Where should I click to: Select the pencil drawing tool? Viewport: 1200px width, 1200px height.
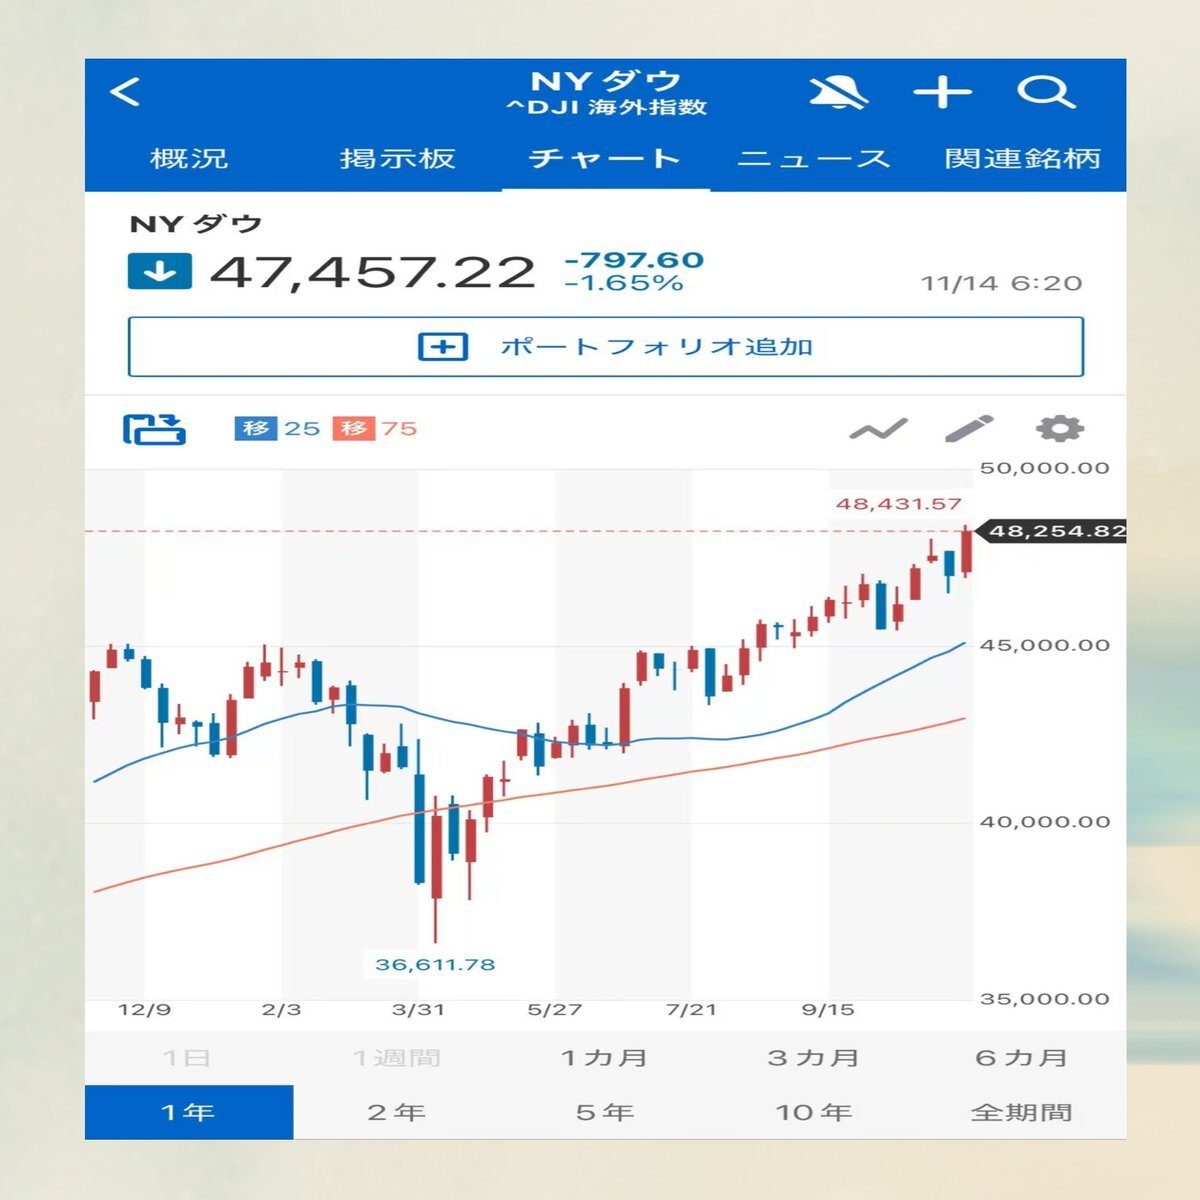tap(969, 429)
